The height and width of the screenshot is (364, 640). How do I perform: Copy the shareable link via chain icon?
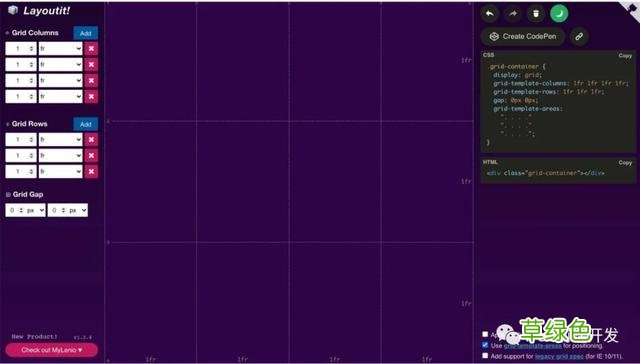[579, 36]
